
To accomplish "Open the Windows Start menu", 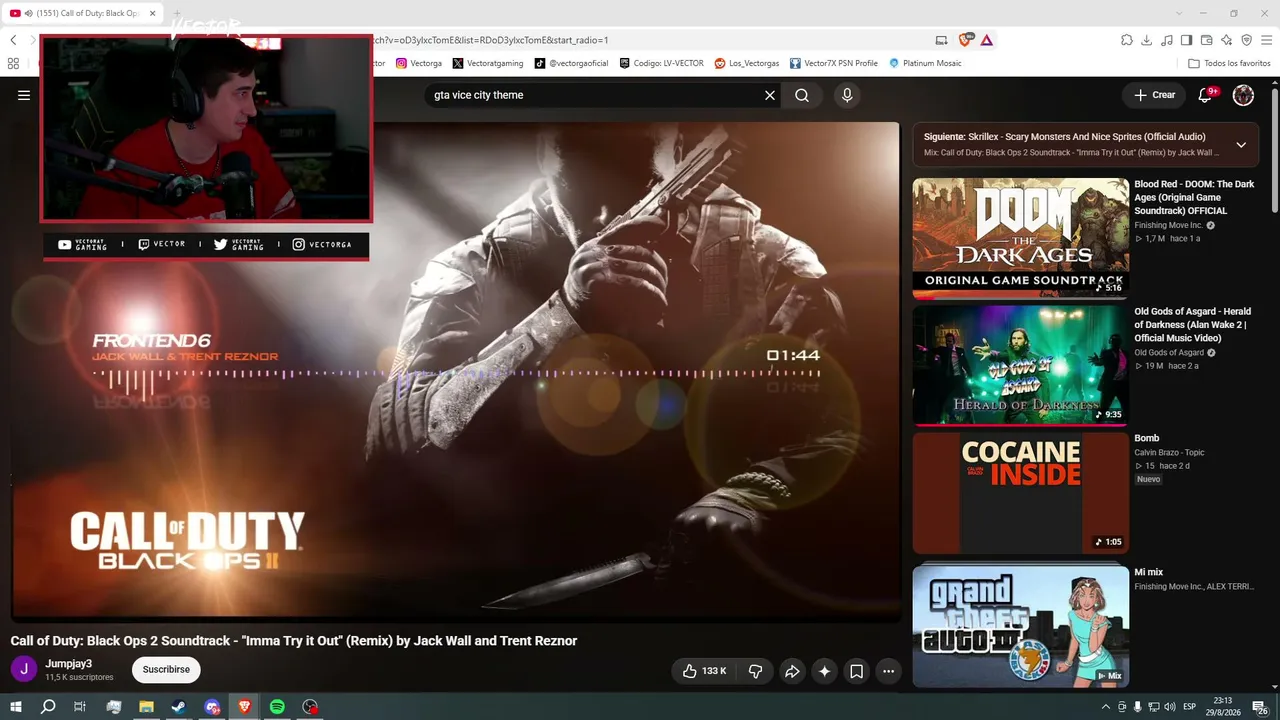I will pos(16,707).
